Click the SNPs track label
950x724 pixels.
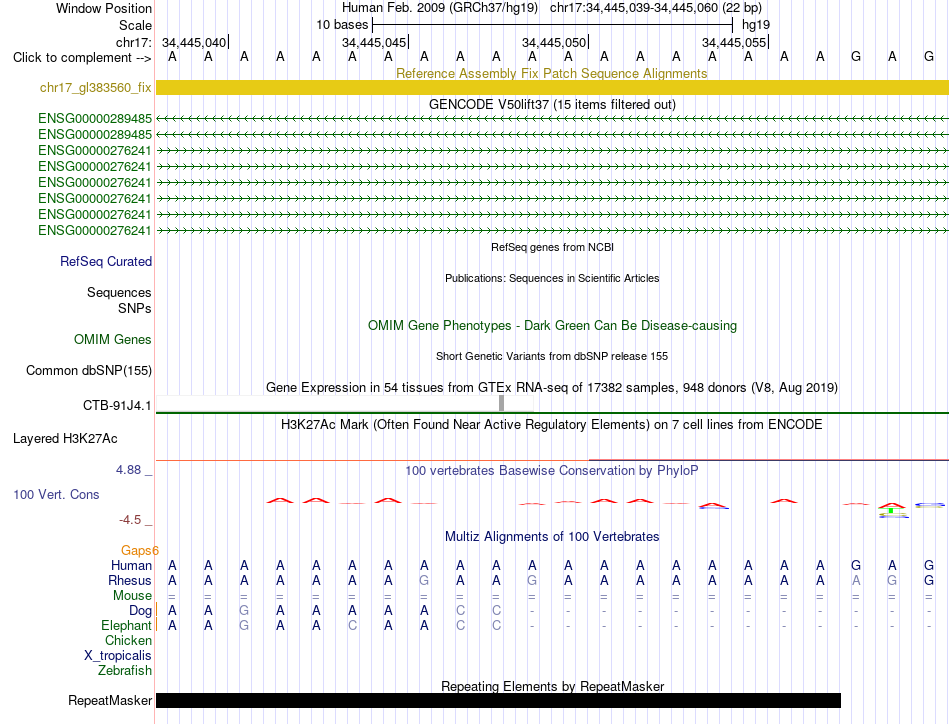pos(135,308)
